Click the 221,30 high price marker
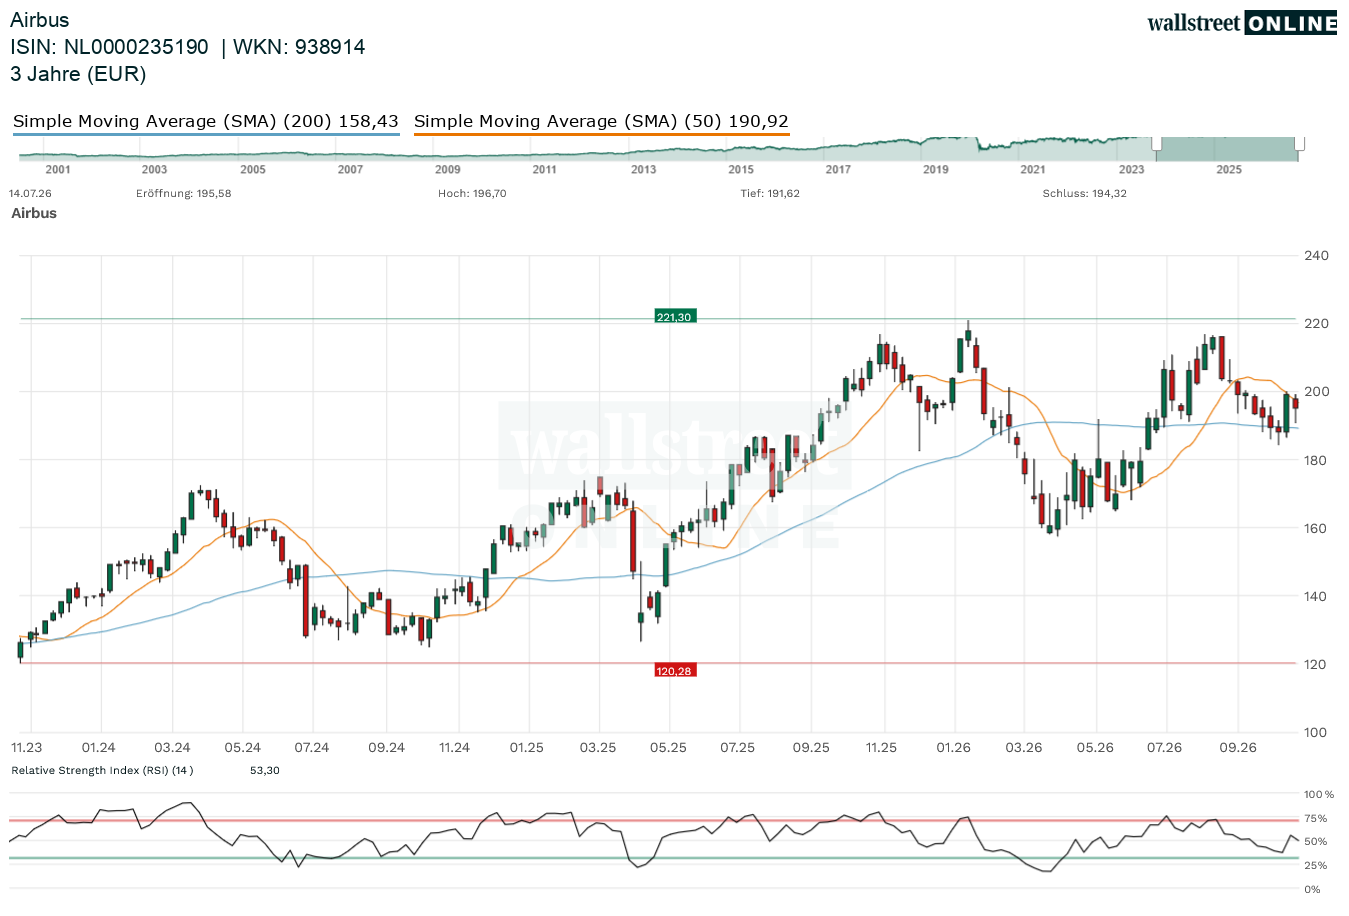Screen dimensions: 1349x916 (674, 317)
